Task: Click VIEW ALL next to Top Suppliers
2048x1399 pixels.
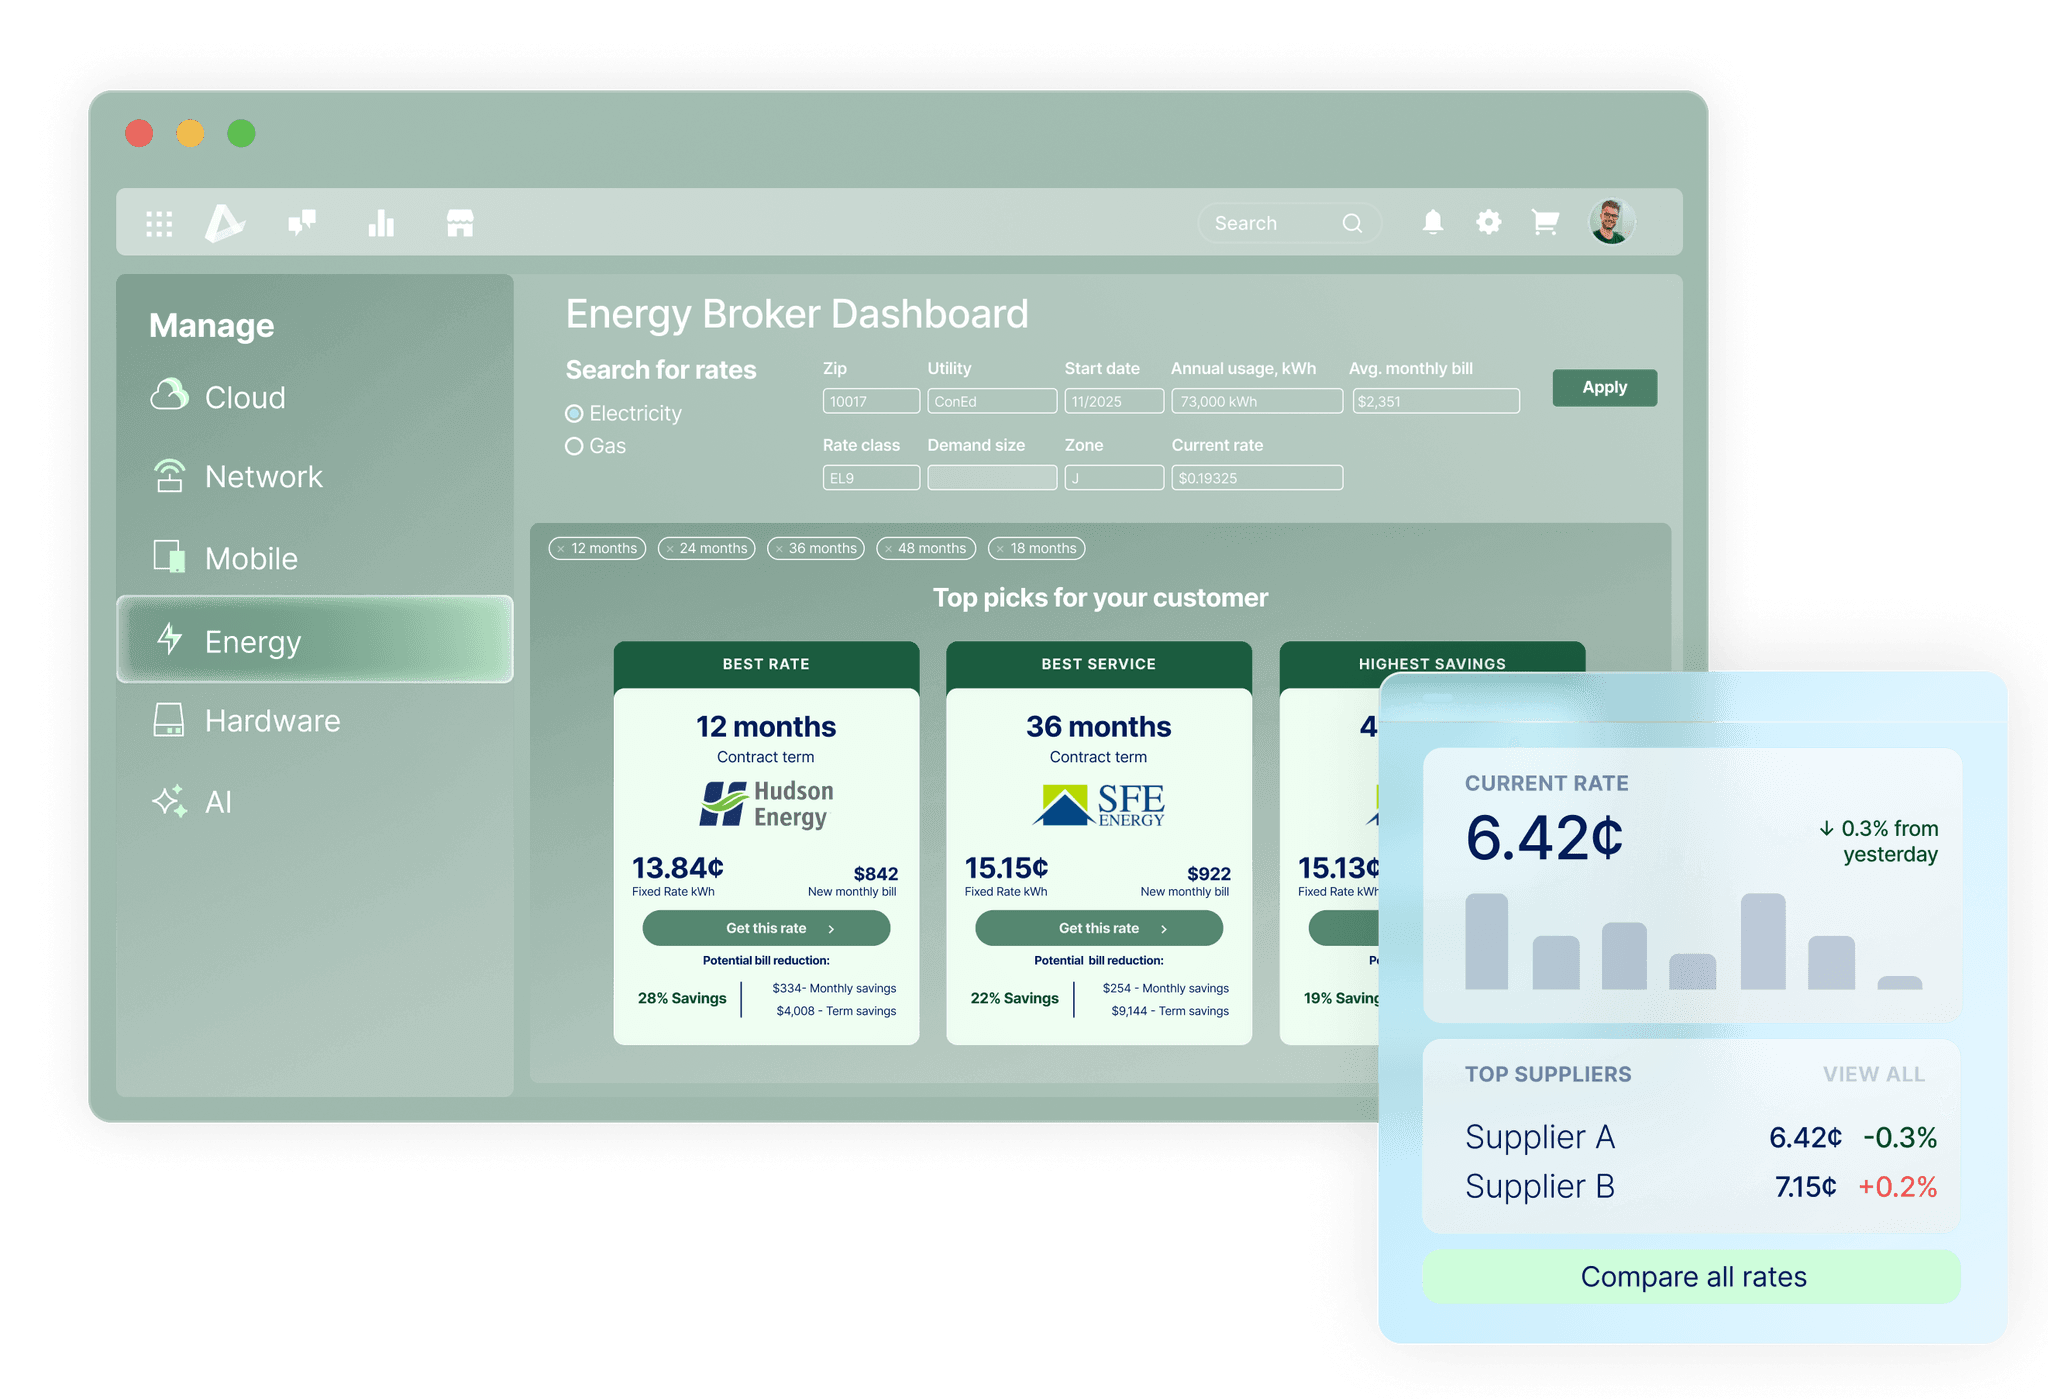Action: tap(1873, 1074)
